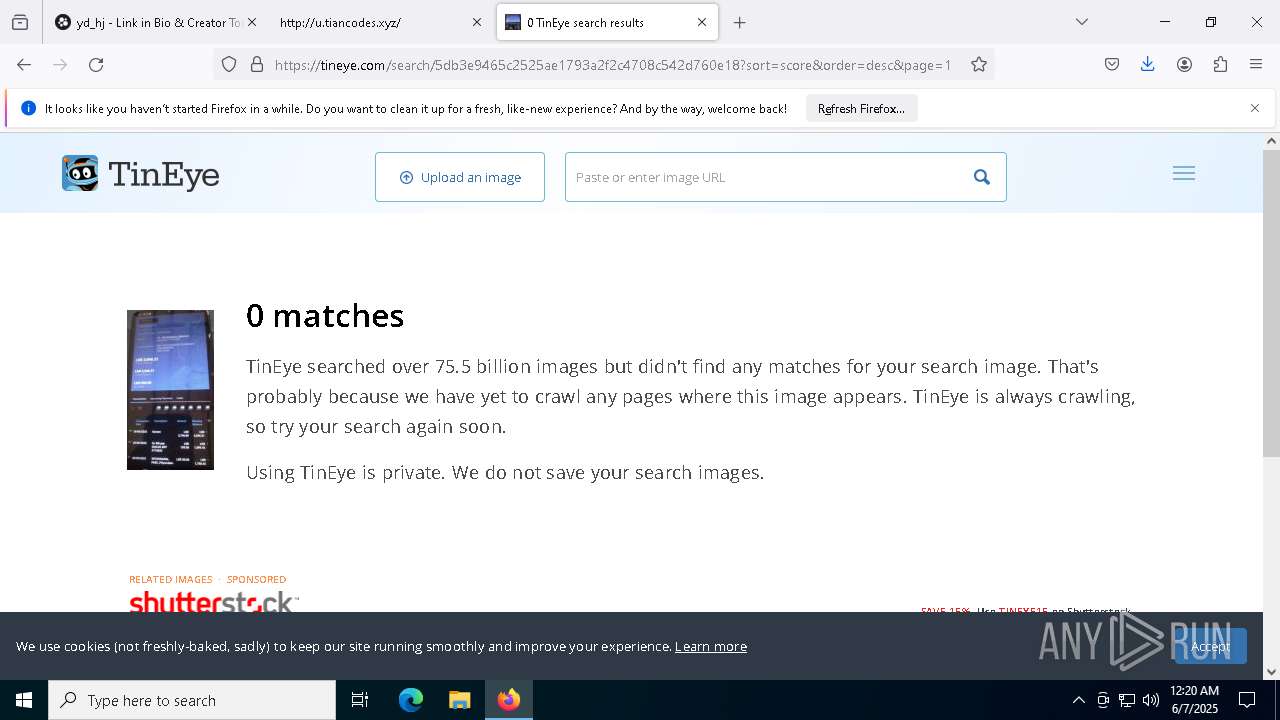Click the tracking protection shield icon
The width and height of the screenshot is (1280, 720).
(x=229, y=65)
